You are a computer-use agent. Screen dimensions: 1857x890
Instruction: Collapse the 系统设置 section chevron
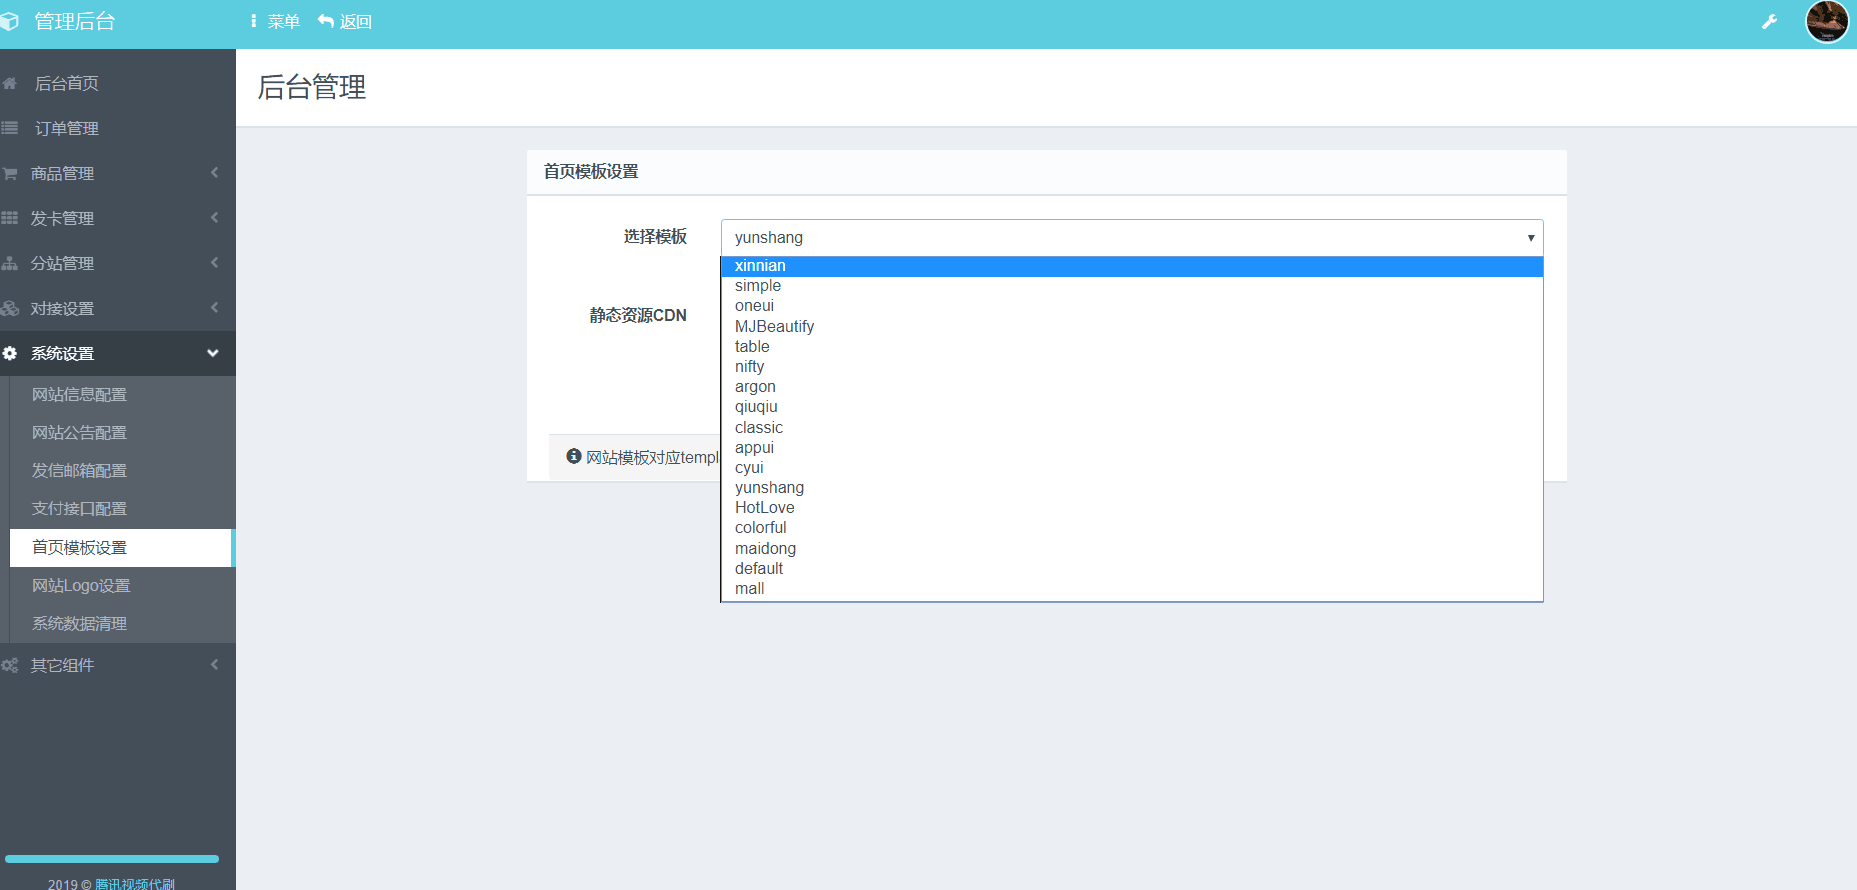click(x=213, y=353)
